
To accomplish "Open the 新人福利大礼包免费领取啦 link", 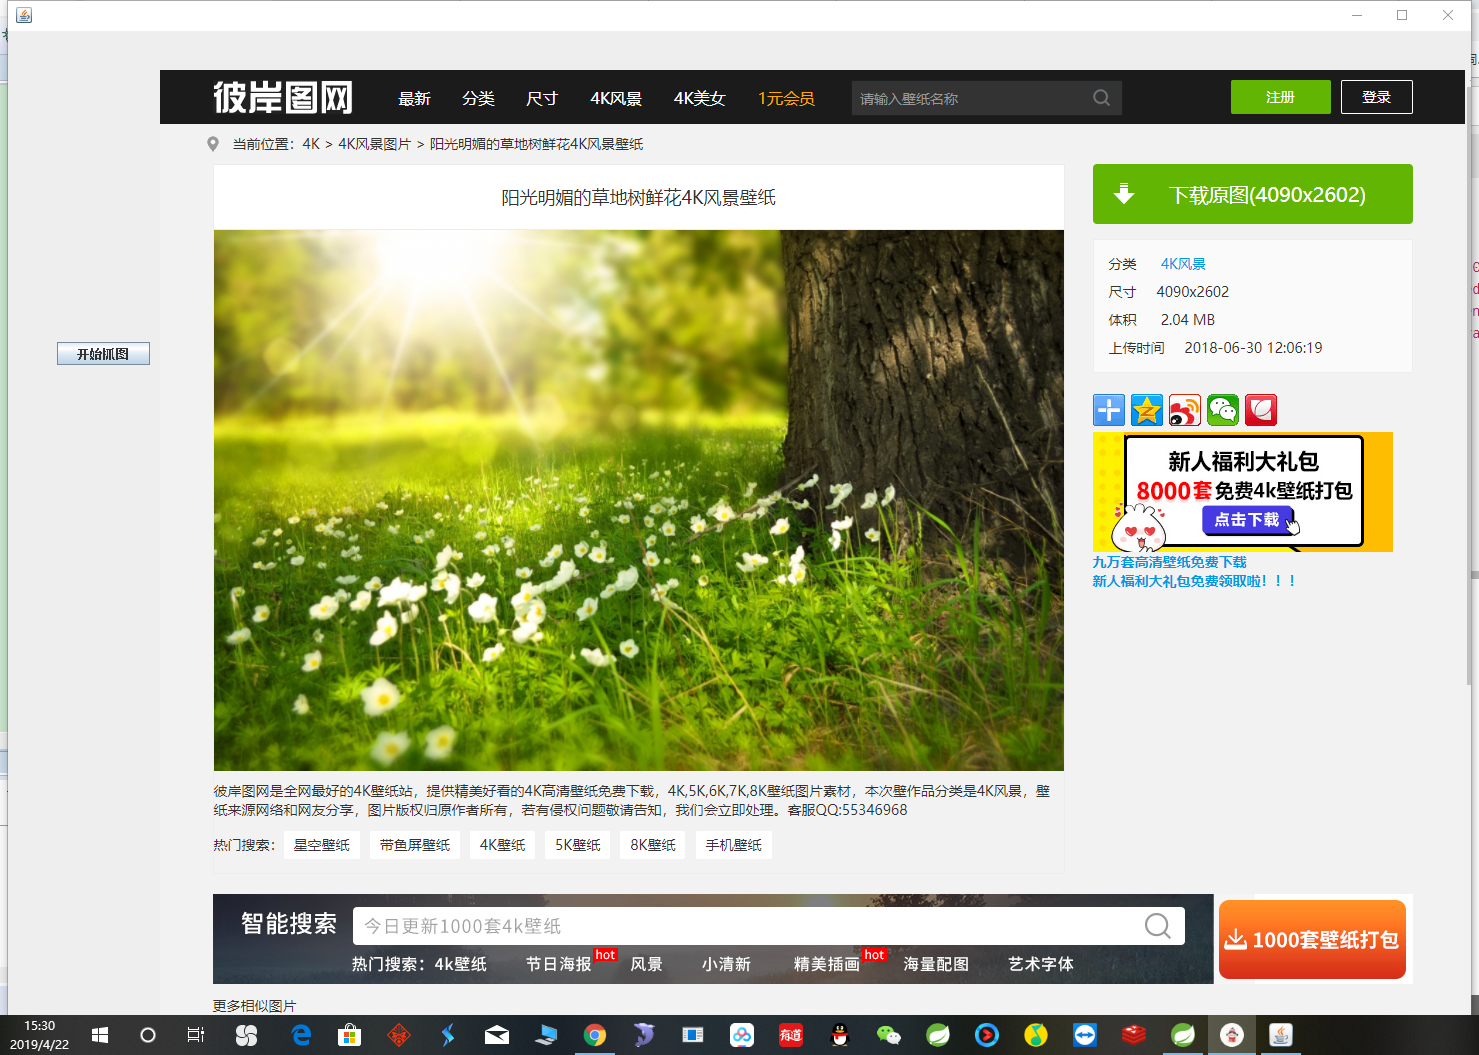I will [x=1194, y=581].
